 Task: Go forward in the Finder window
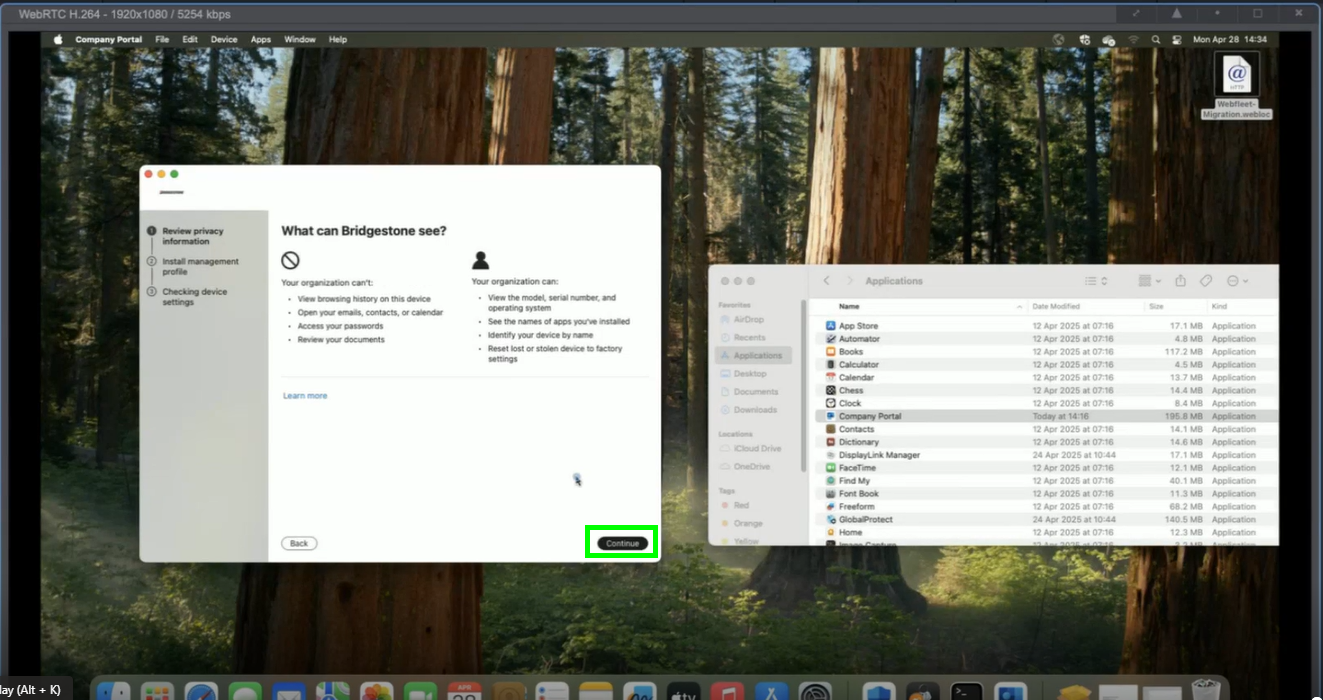850,281
